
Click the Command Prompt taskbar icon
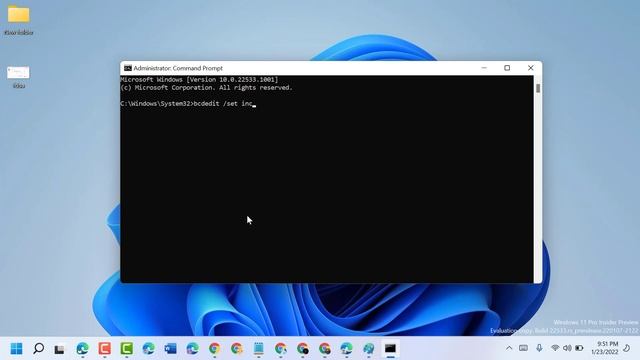coord(390,349)
